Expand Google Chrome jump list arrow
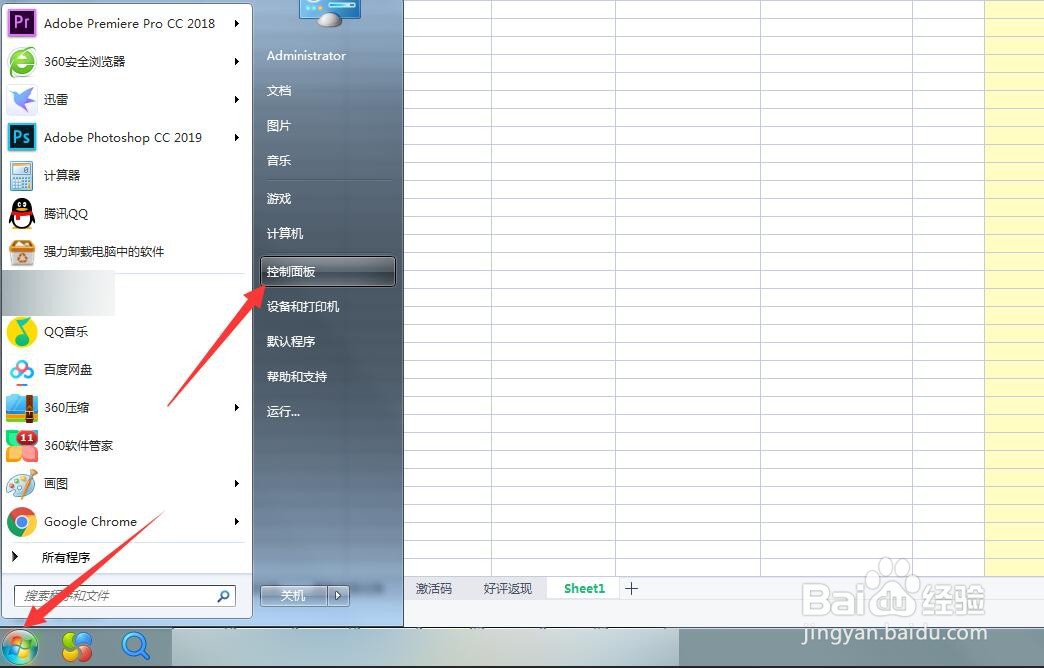 pyautogui.click(x=236, y=521)
